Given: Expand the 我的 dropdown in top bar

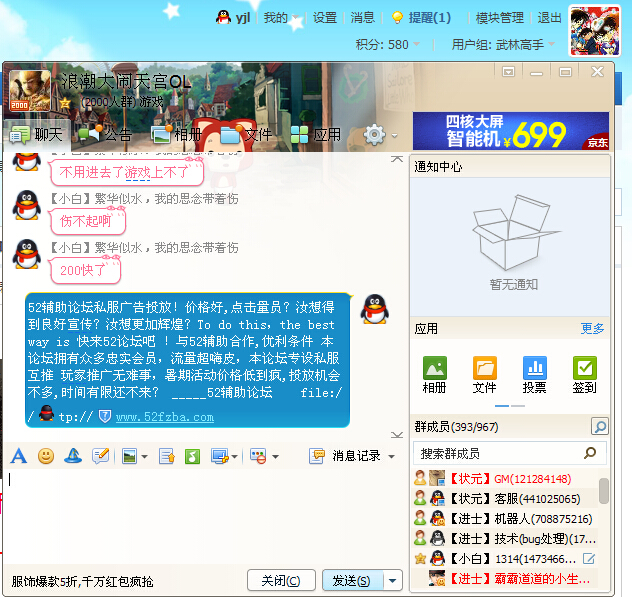Looking at the screenshot, I should pos(296,18).
